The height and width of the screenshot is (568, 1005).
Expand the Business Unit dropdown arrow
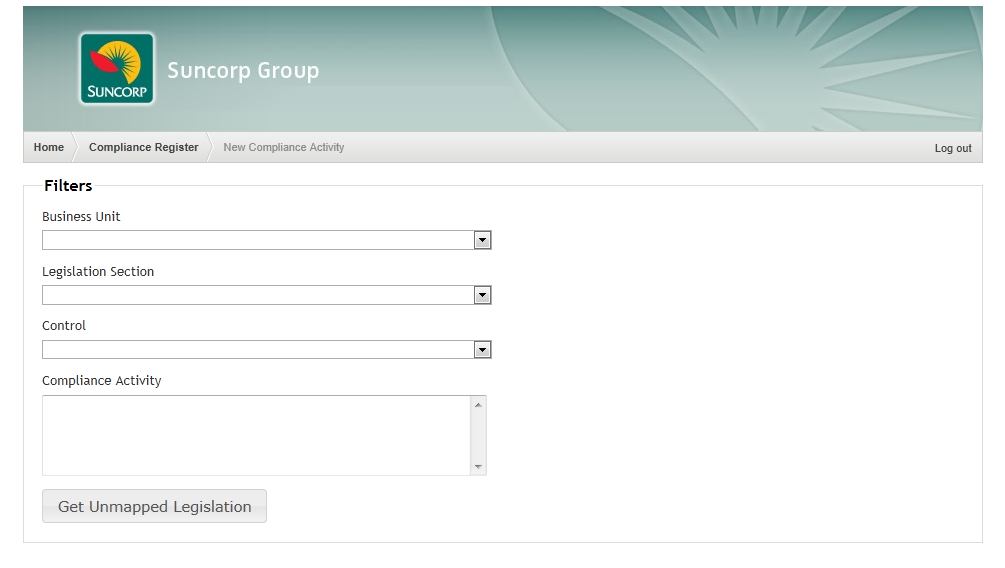coord(482,240)
